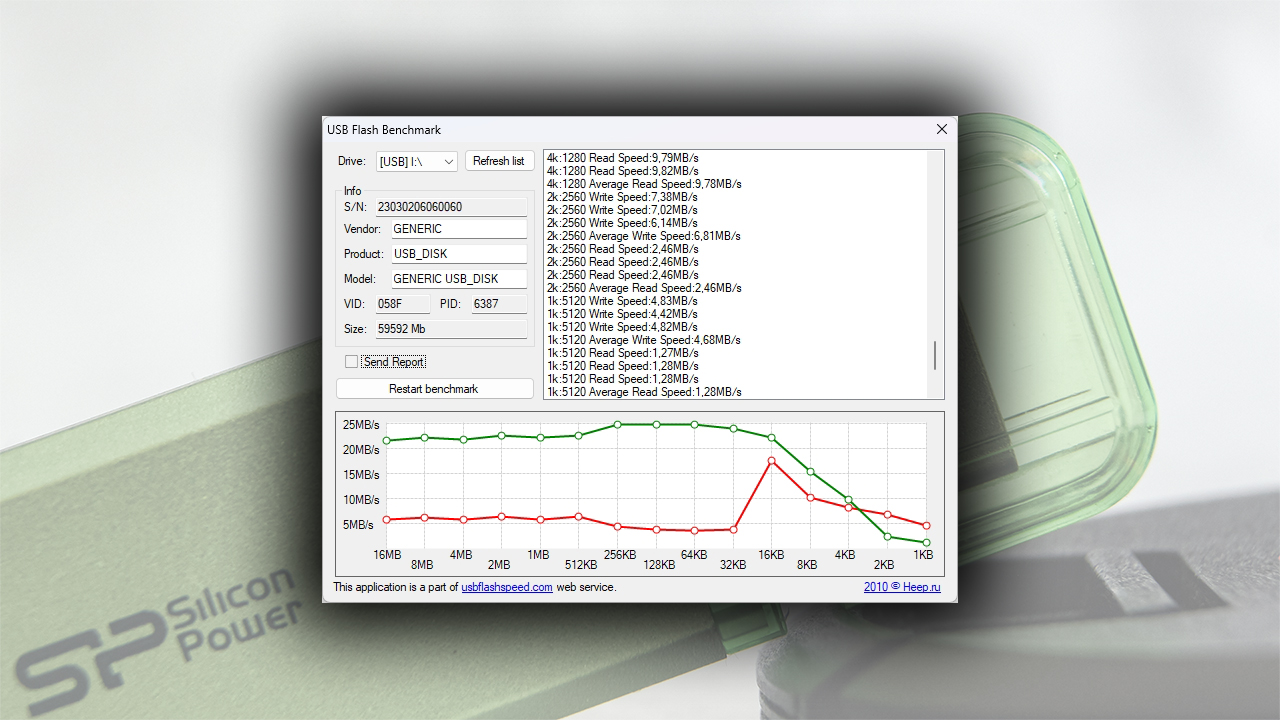This screenshot has height=720, width=1280.
Task: Select line '2k:2560 Write Speed:7,38MB/s'
Action: pyautogui.click(x=622, y=197)
